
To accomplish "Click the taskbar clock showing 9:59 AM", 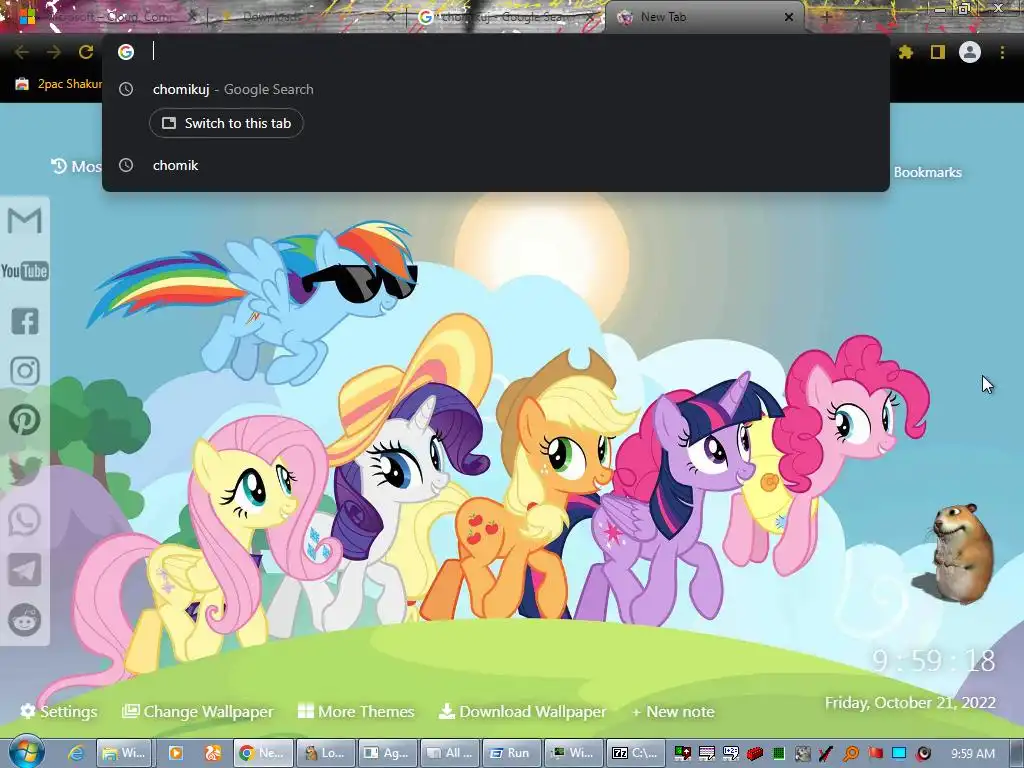I will pos(972,754).
